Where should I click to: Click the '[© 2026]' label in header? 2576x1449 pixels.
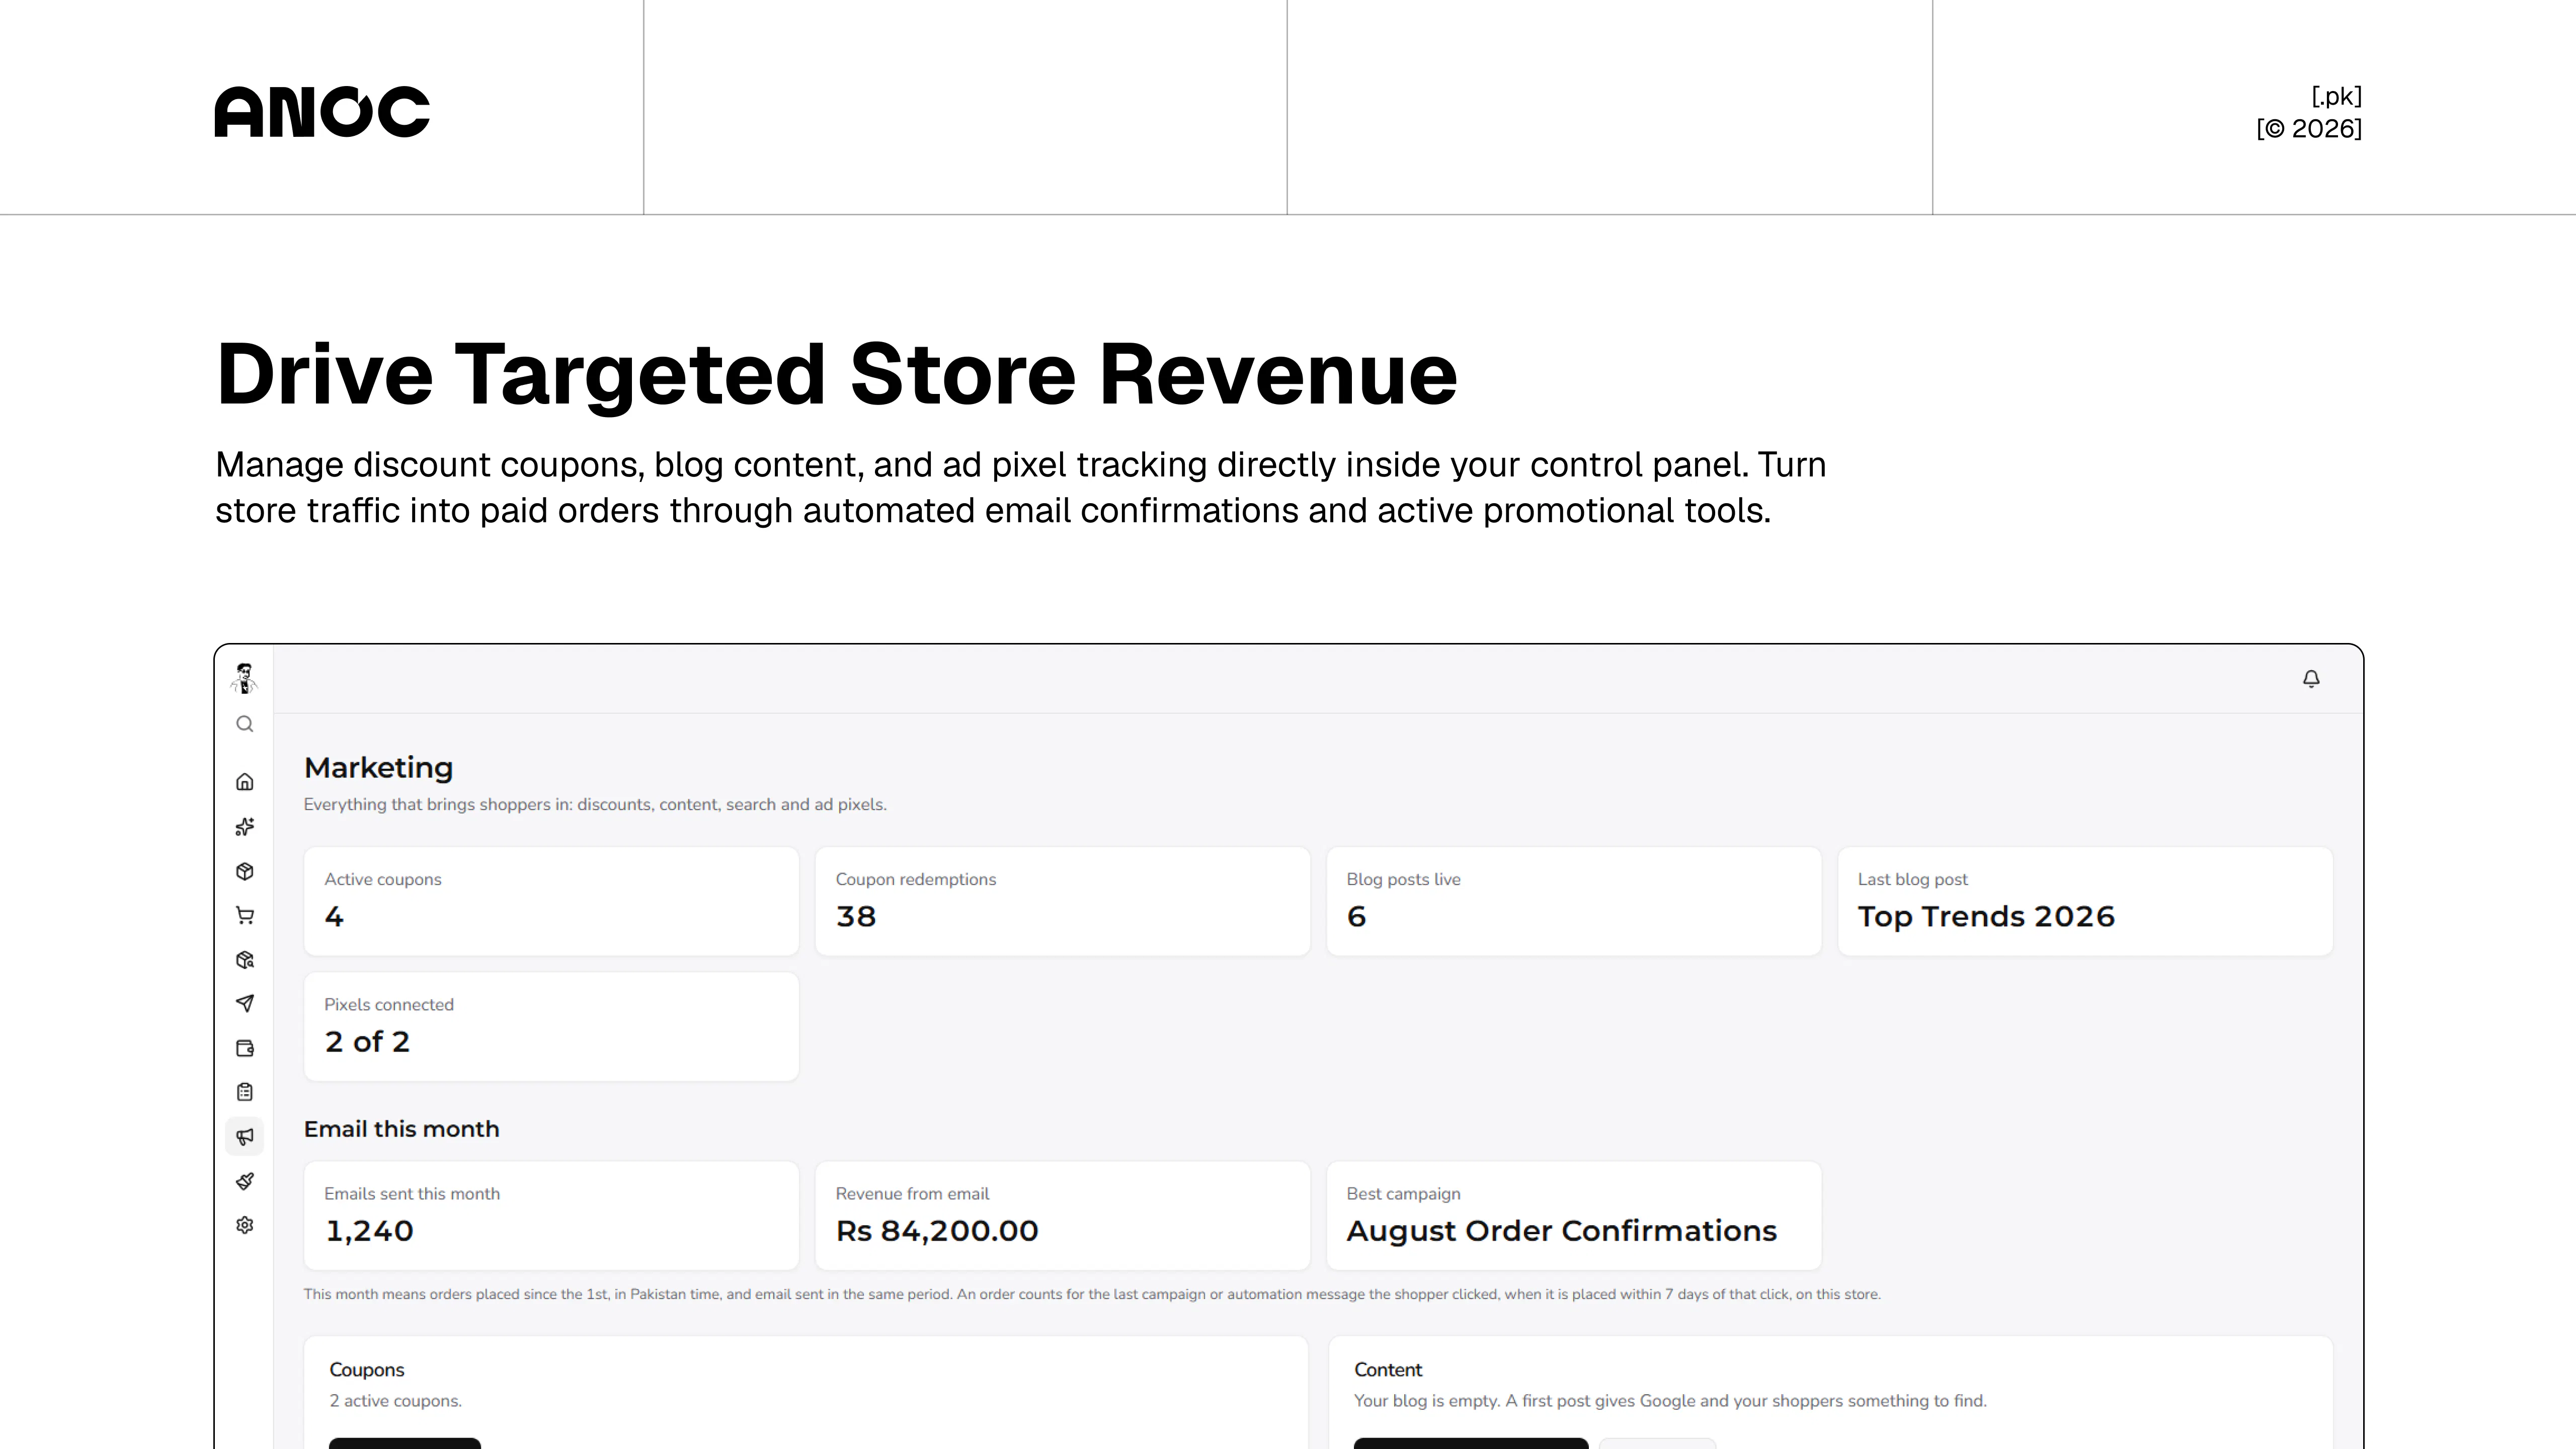[2309, 129]
